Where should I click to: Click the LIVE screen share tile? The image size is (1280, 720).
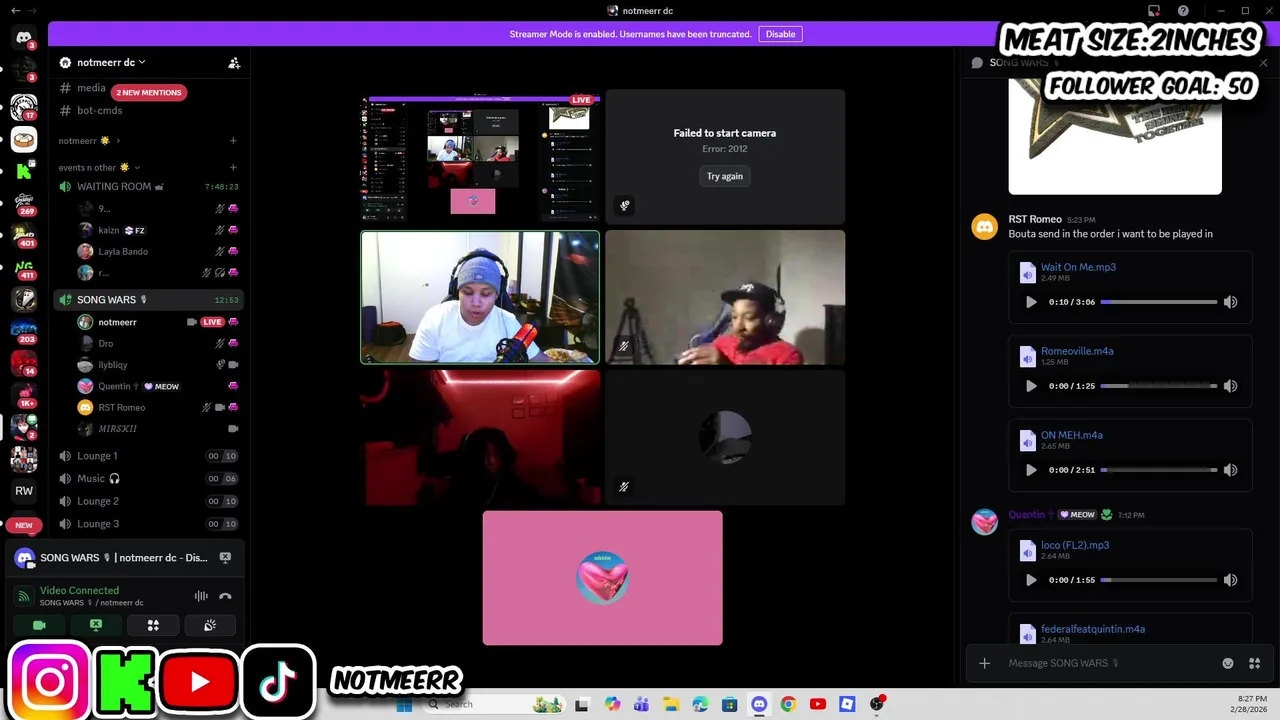(x=480, y=158)
